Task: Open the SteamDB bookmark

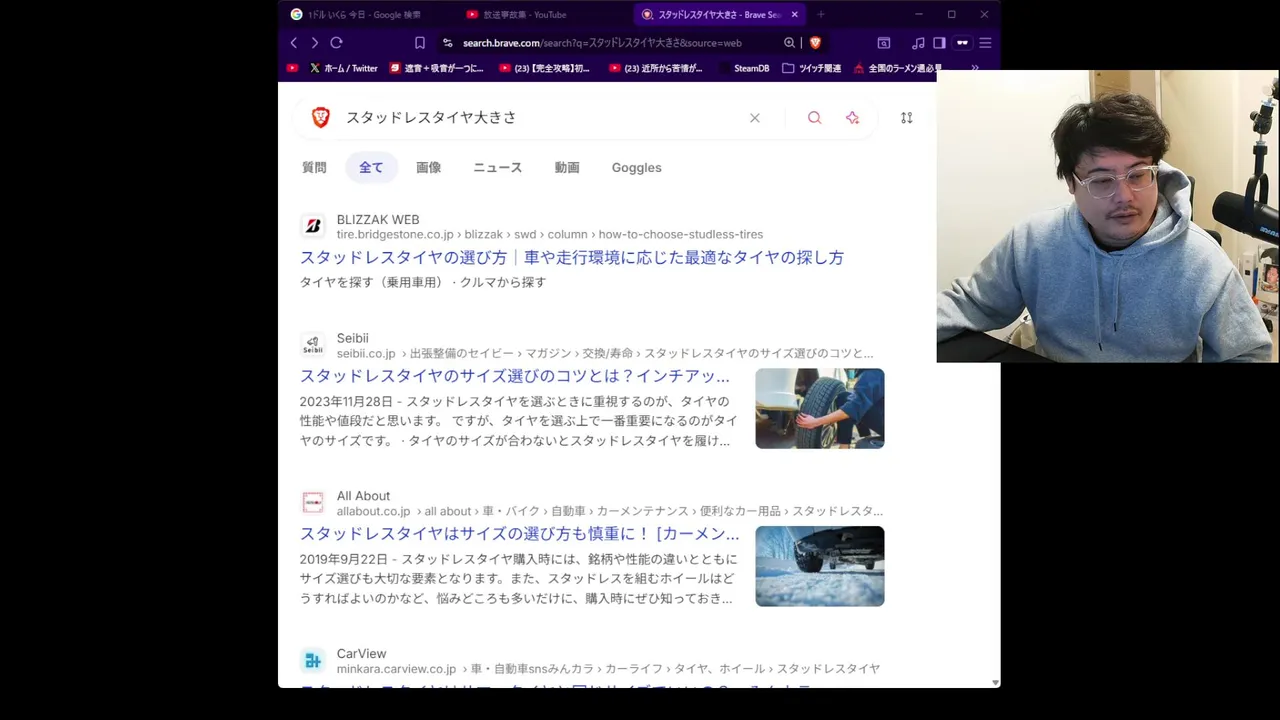Action: (x=744, y=68)
